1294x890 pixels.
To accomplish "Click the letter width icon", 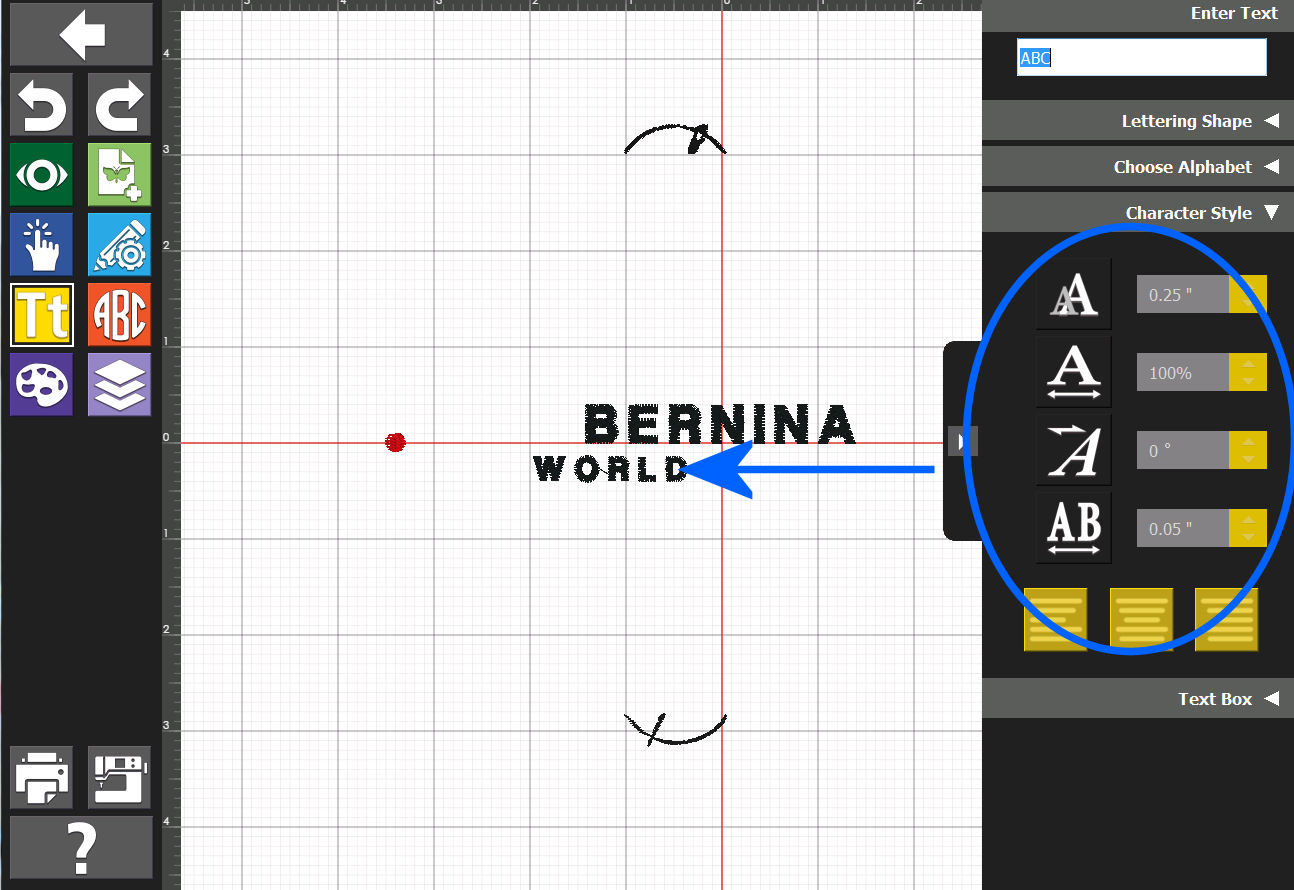I will (1074, 372).
